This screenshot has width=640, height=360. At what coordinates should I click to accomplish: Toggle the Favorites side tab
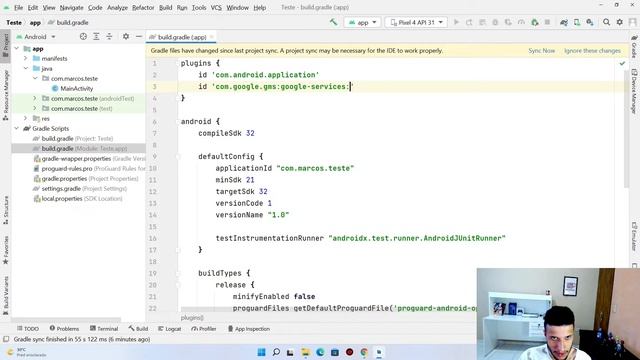coord(6,250)
